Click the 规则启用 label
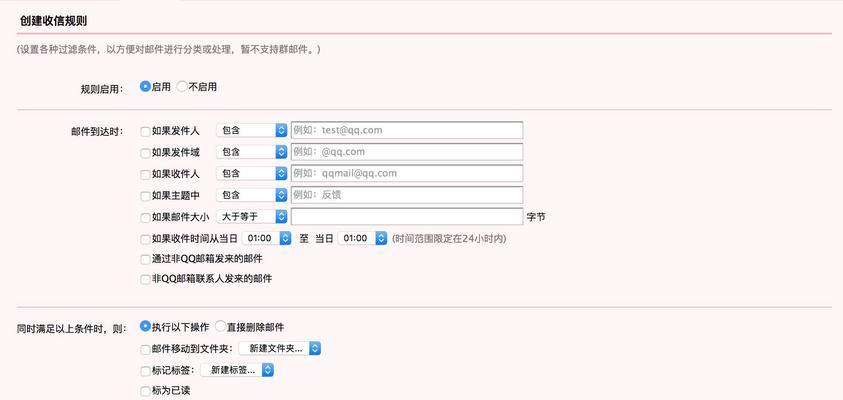Screen dimensions: 843x400 click(x=102, y=89)
